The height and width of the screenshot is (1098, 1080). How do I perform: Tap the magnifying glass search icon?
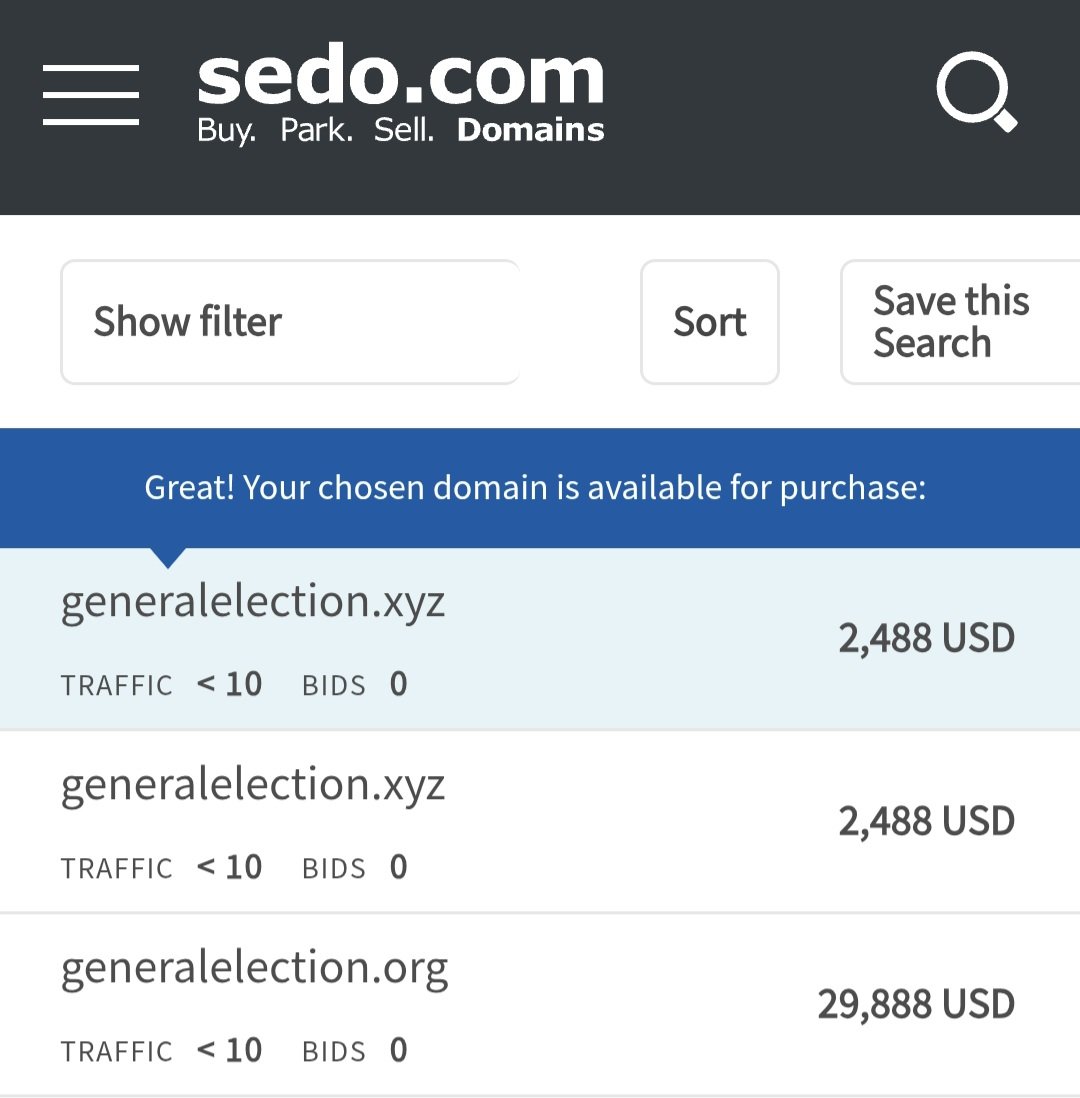coord(975,92)
